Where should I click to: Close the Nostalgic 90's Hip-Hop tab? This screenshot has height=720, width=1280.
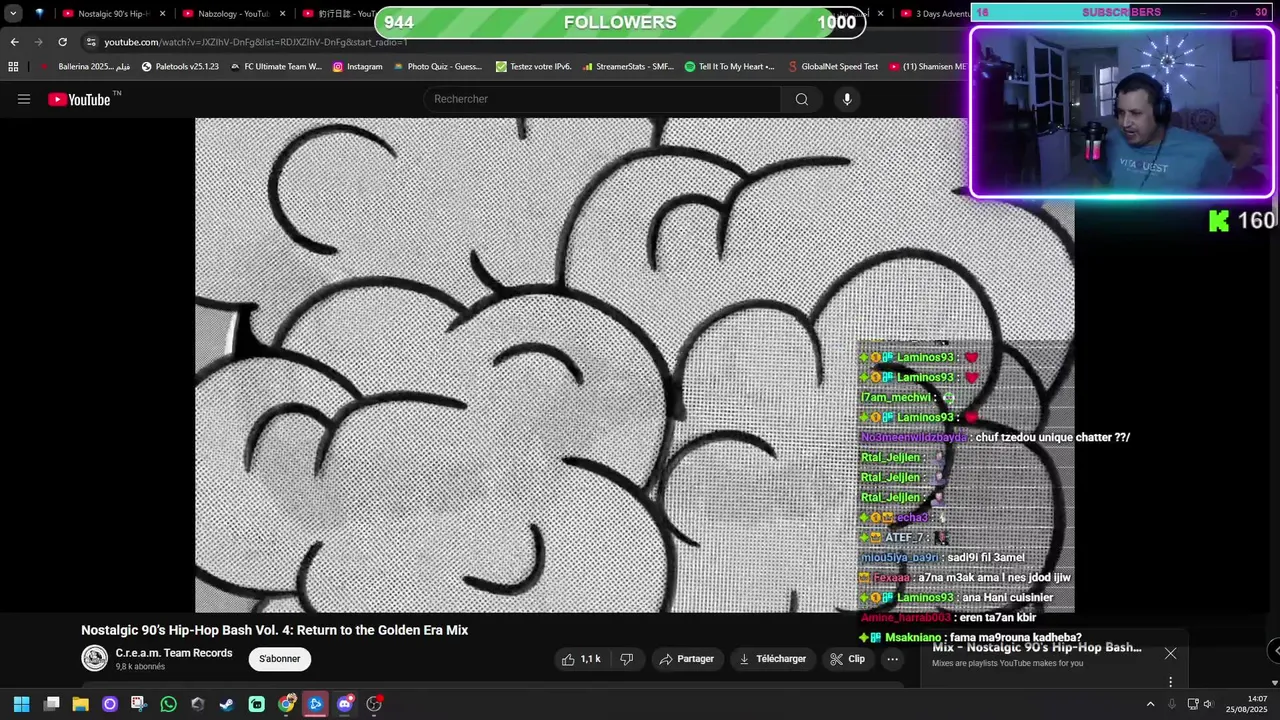162,14
